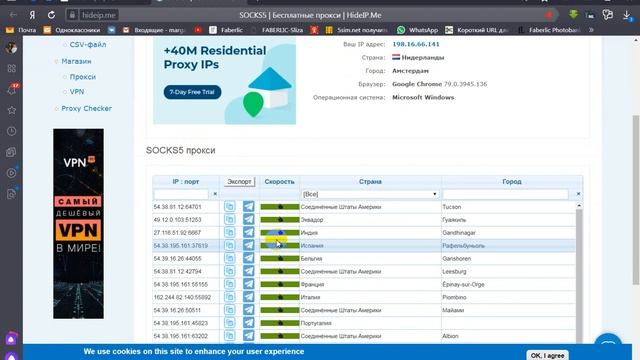Open the Почта bookmark
The height and width of the screenshot is (360, 640).
[21, 30]
